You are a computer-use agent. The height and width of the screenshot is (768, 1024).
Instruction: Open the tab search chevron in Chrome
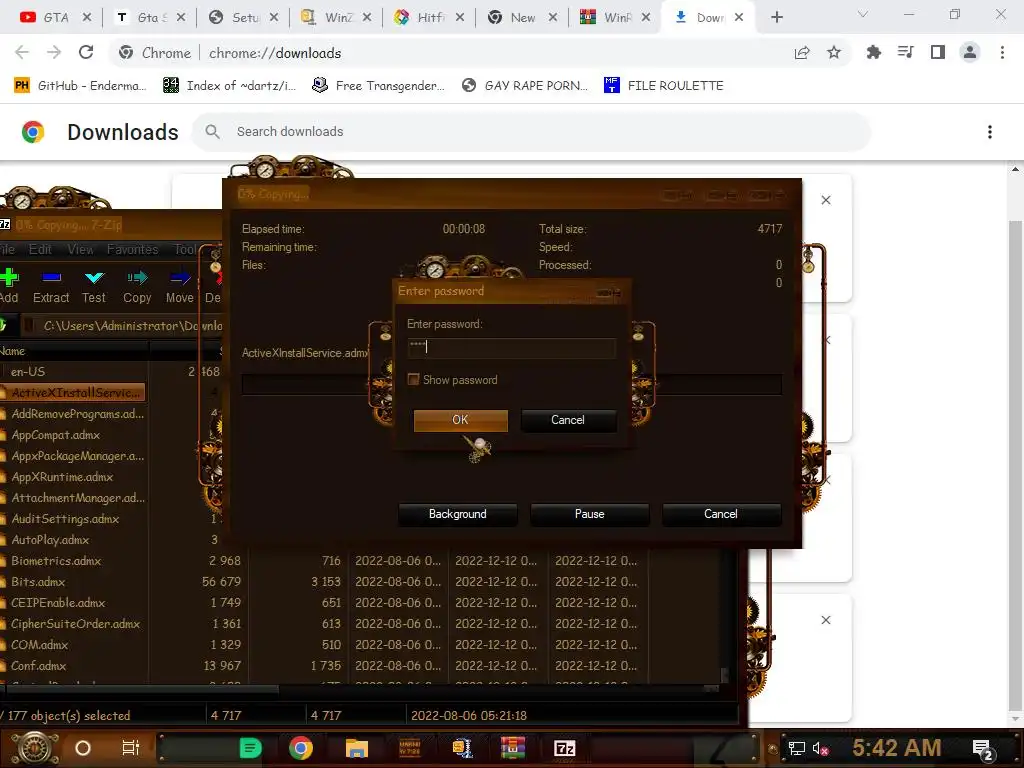coord(863,14)
